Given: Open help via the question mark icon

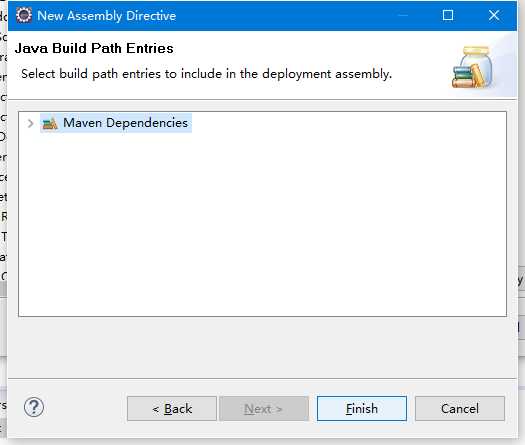Looking at the screenshot, I should [x=34, y=407].
